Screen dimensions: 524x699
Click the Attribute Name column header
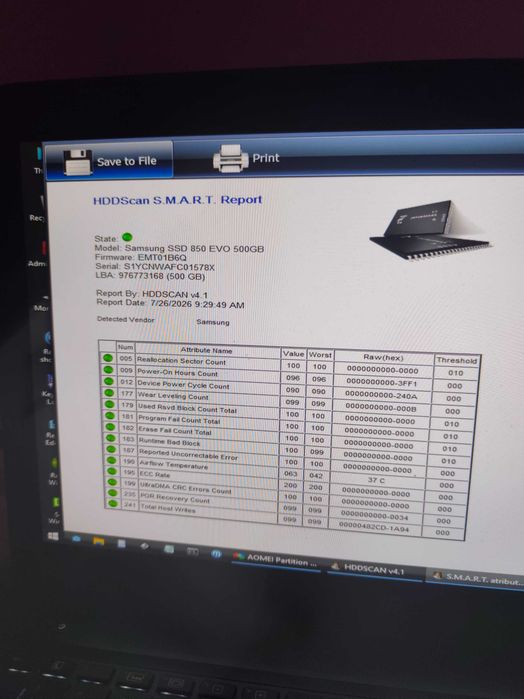tap(206, 350)
